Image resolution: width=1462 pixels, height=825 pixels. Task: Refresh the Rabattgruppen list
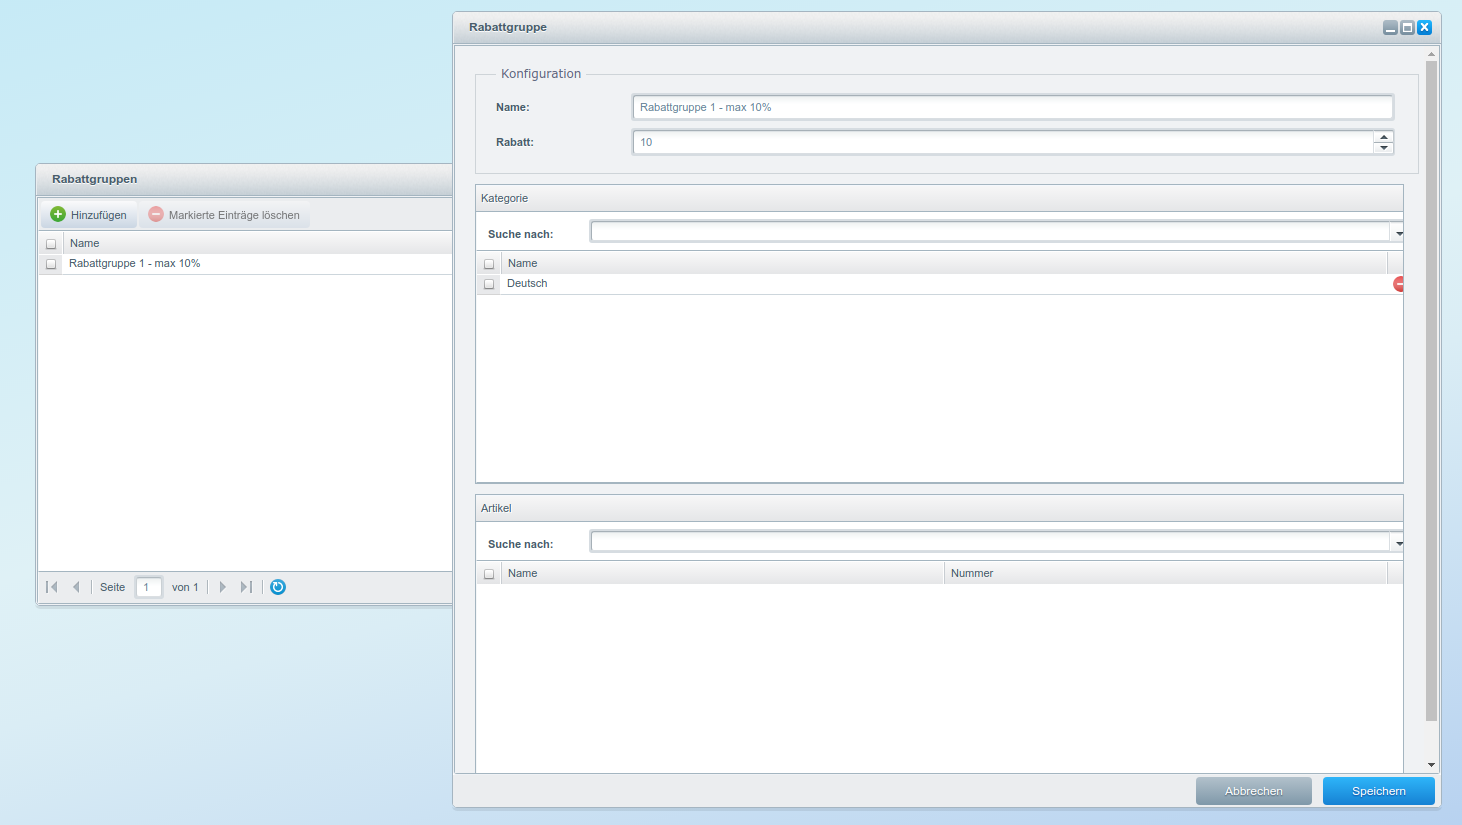tap(278, 587)
